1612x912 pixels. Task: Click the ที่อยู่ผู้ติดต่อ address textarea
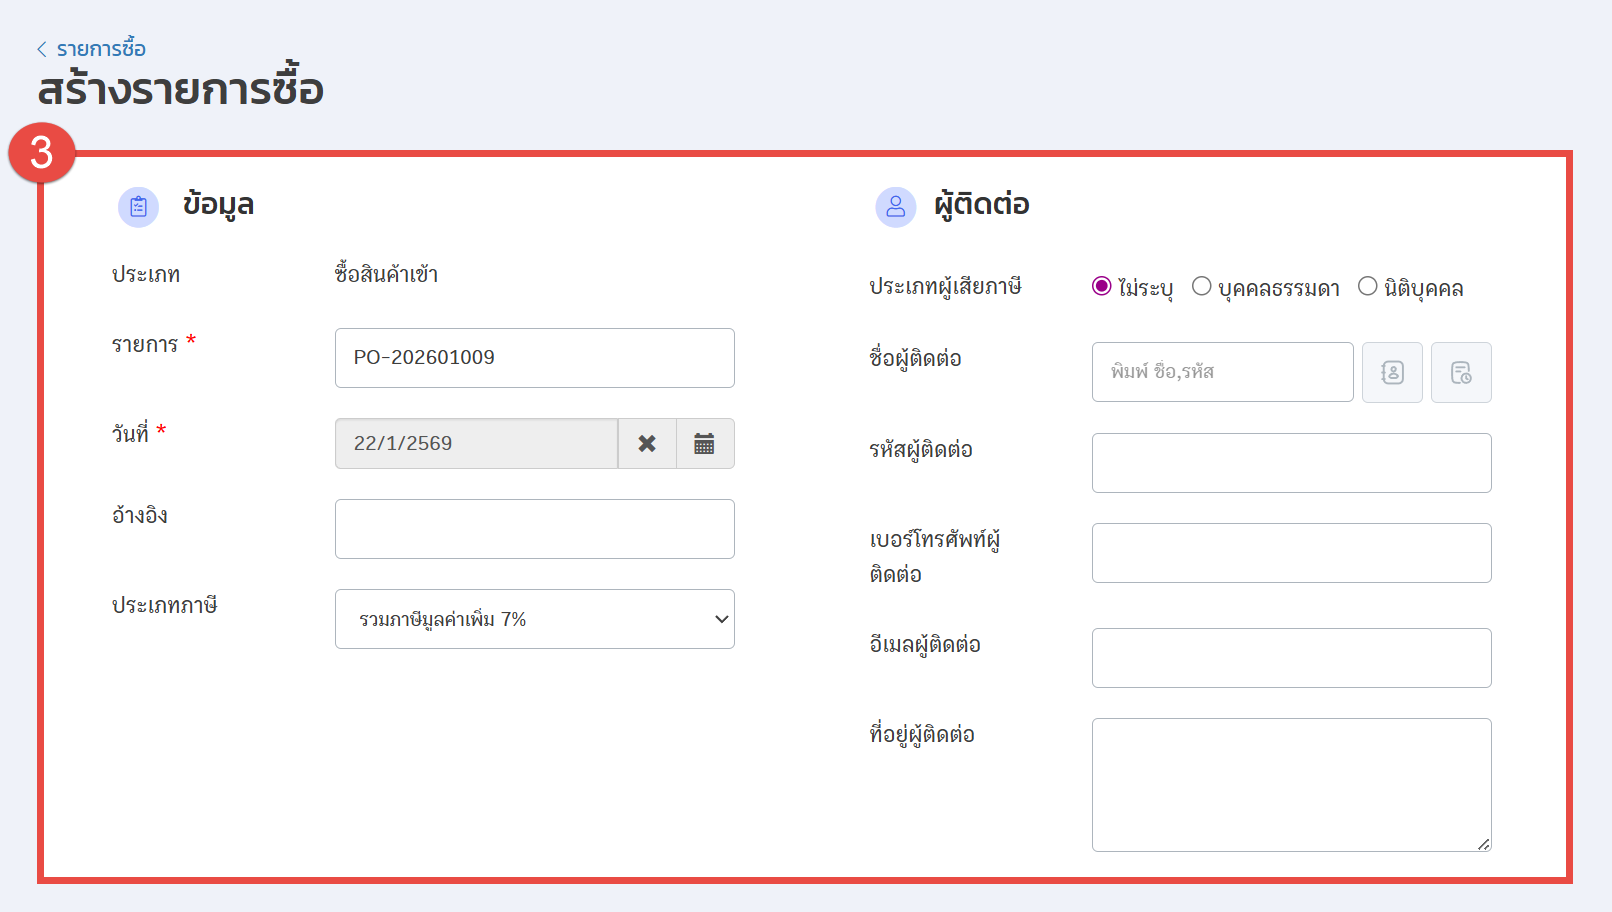point(1291,785)
